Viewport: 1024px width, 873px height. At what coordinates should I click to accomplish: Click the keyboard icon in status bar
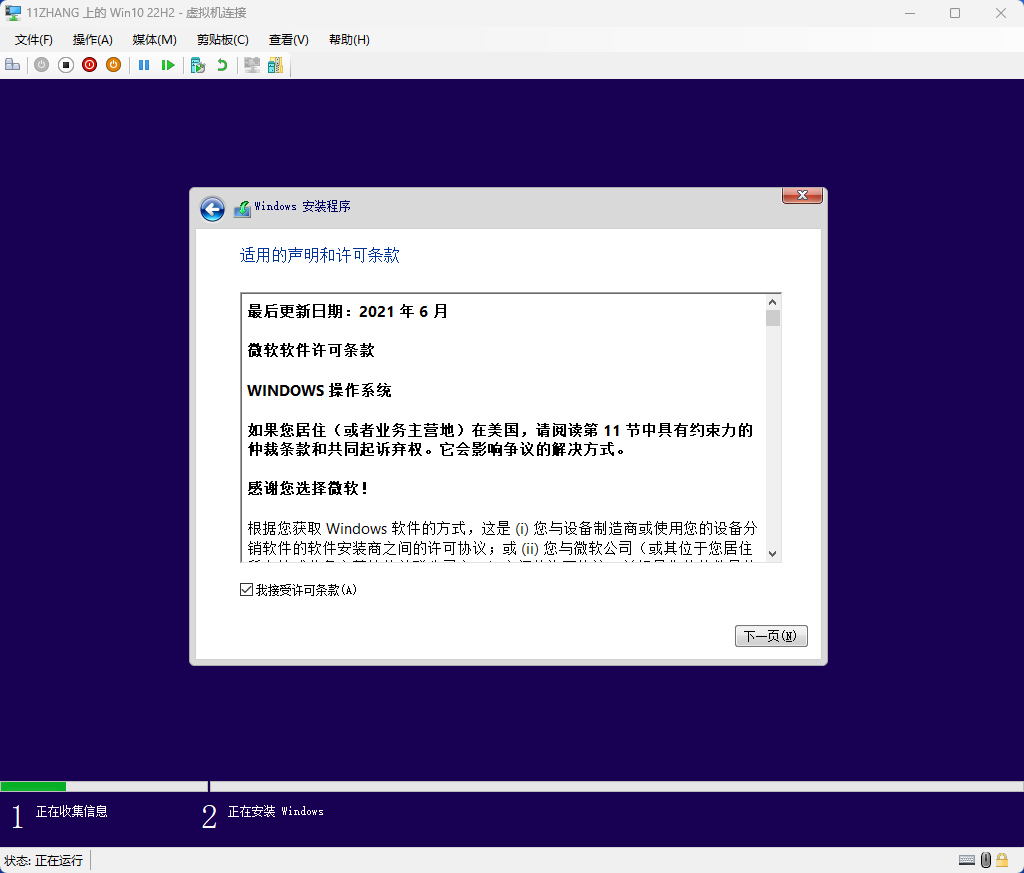pyautogui.click(x=967, y=860)
